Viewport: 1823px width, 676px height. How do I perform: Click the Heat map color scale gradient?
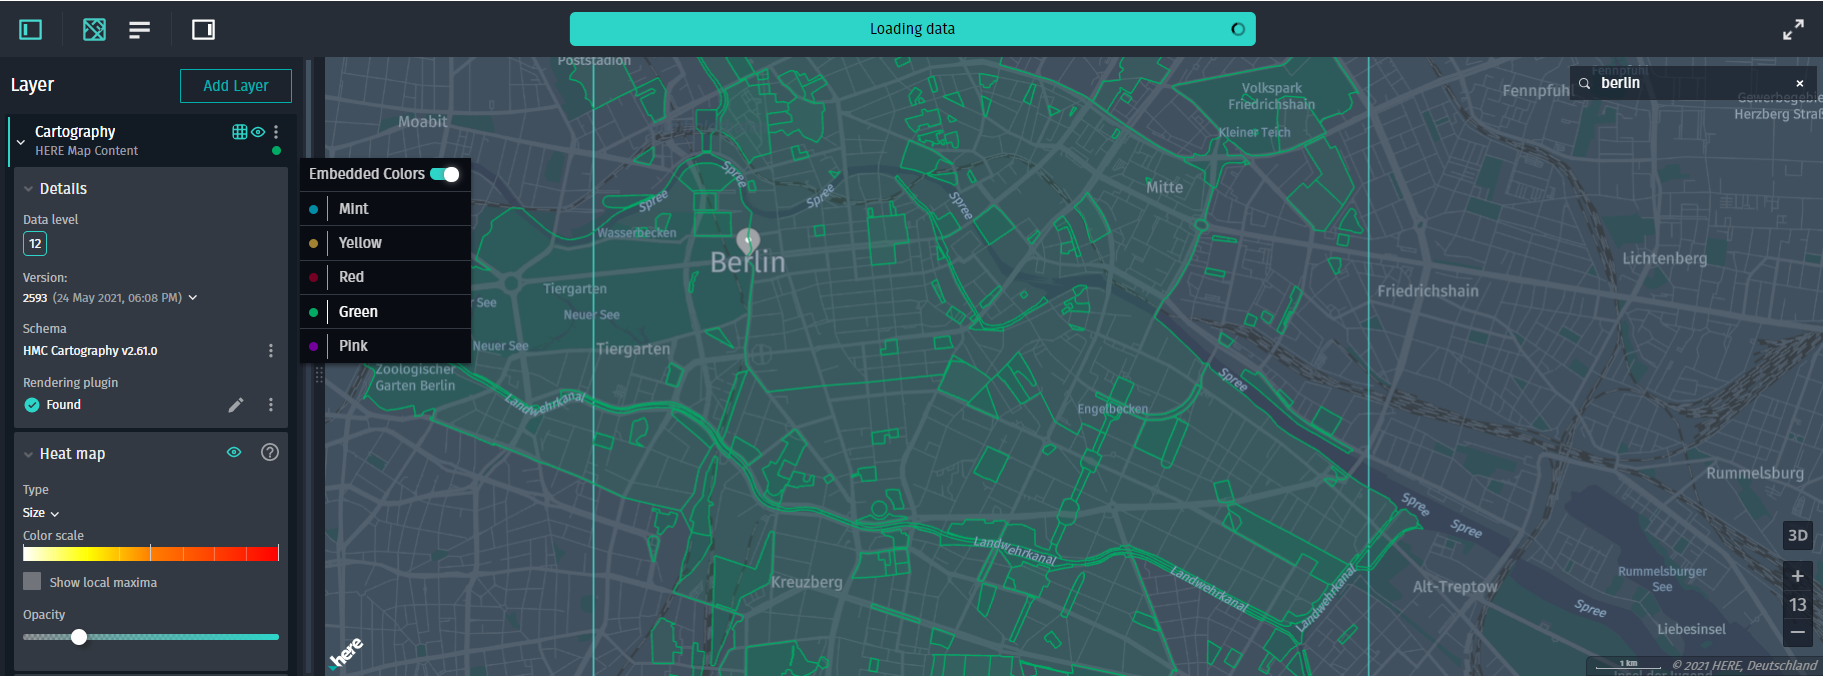[151, 553]
